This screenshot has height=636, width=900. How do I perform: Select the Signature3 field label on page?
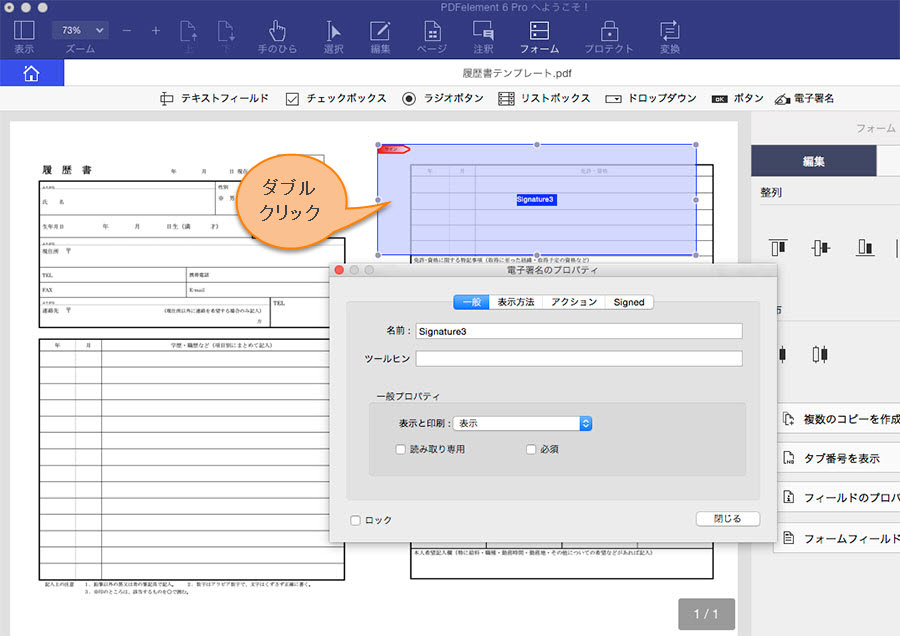(536, 199)
